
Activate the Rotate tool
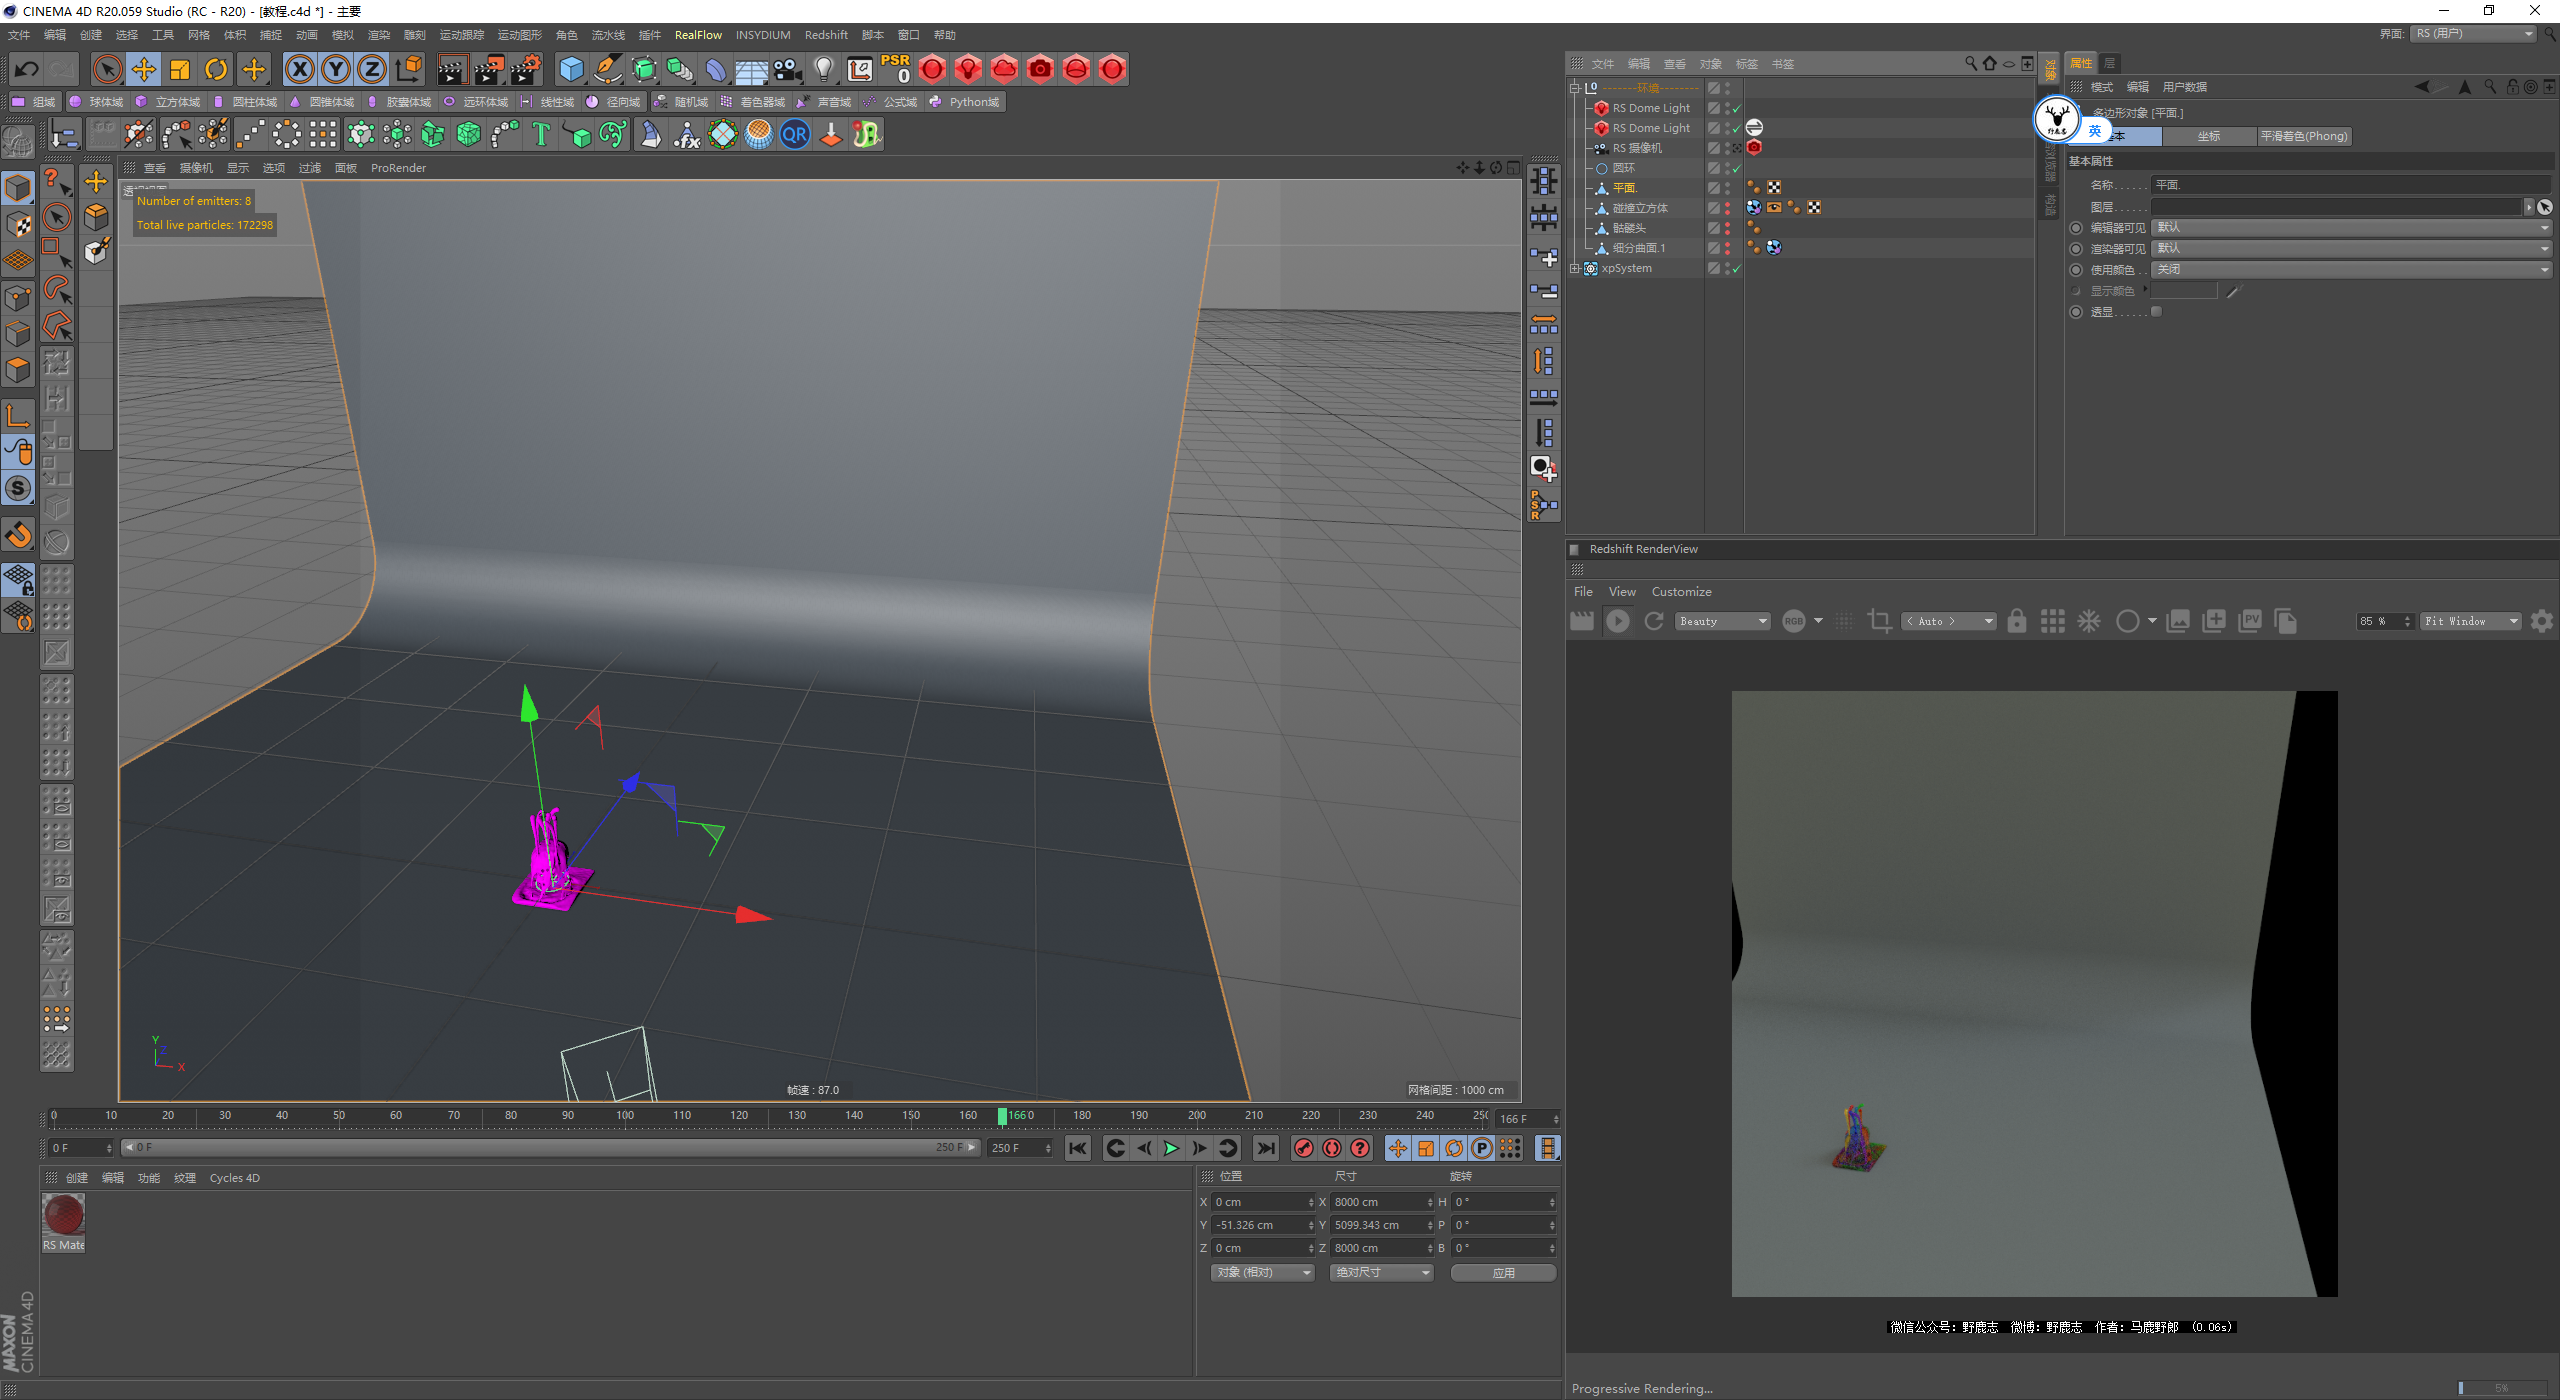coord(216,69)
